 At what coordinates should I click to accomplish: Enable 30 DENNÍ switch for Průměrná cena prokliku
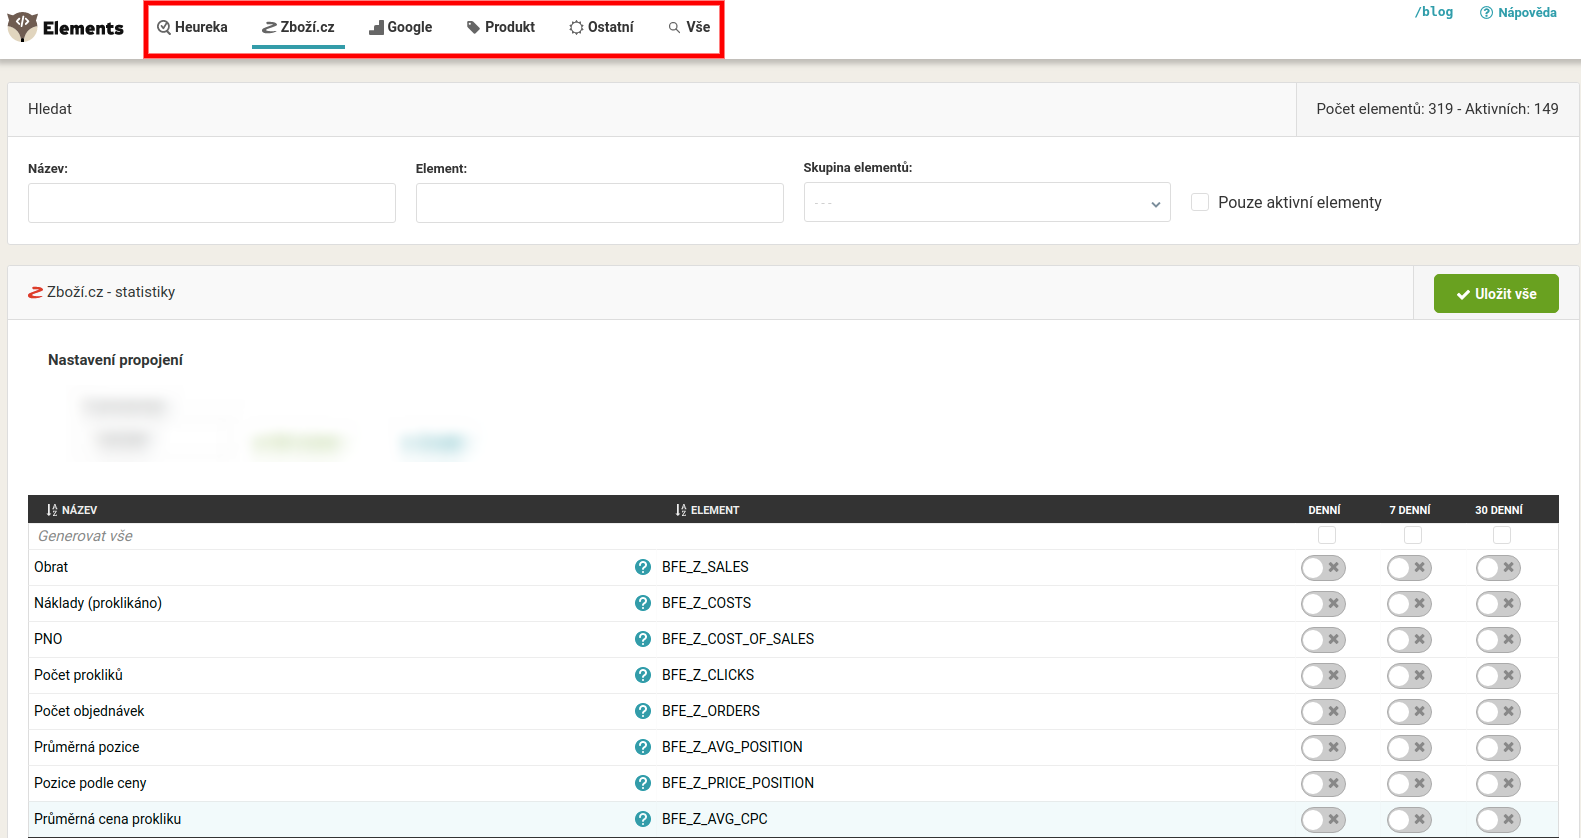pyautogui.click(x=1498, y=820)
